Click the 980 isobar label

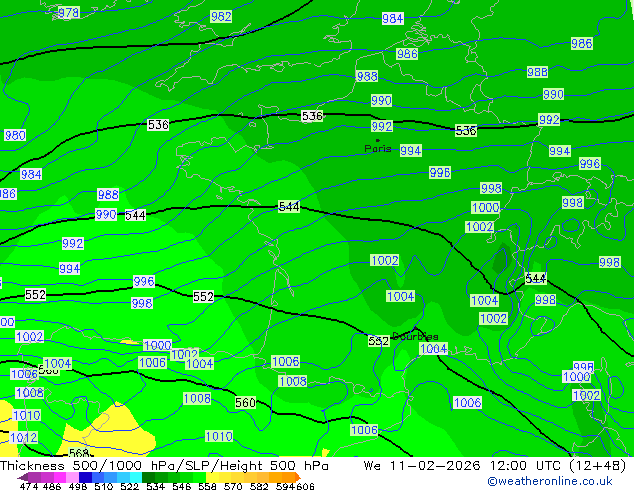15,135
